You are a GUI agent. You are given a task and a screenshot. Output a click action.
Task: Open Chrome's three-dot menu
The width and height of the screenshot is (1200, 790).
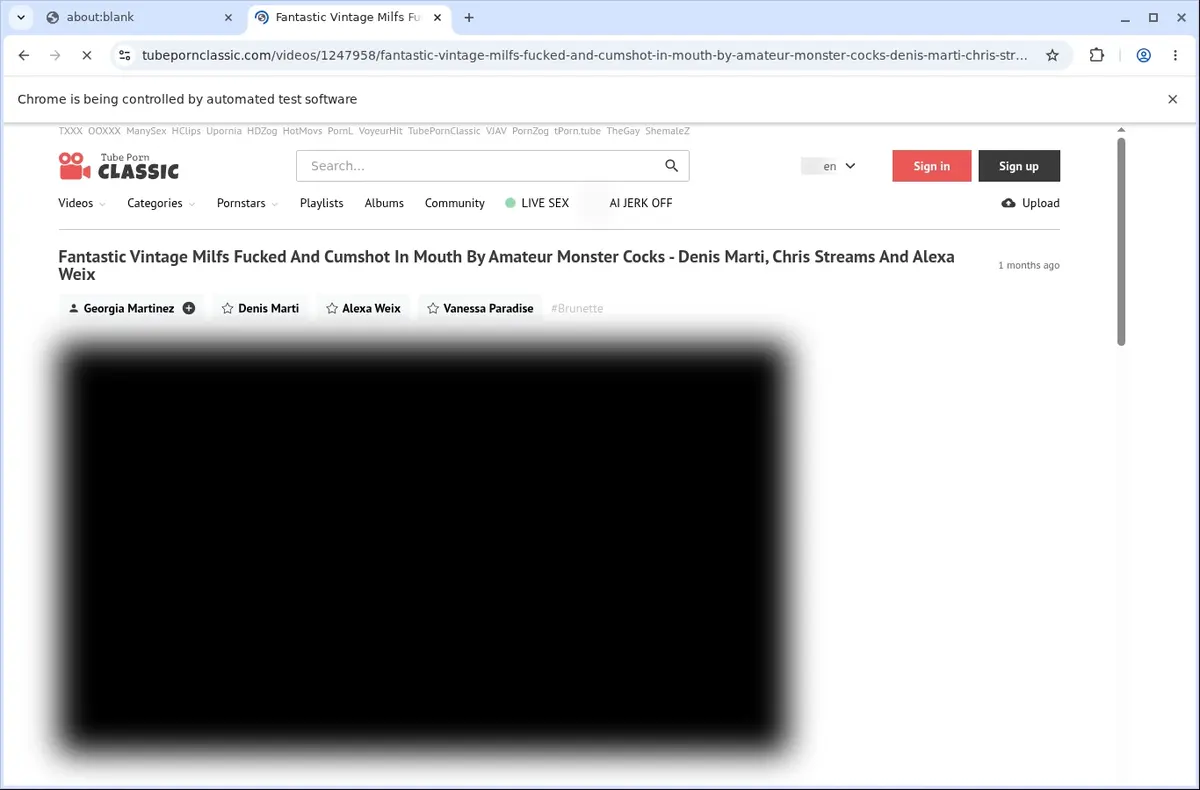(1175, 55)
